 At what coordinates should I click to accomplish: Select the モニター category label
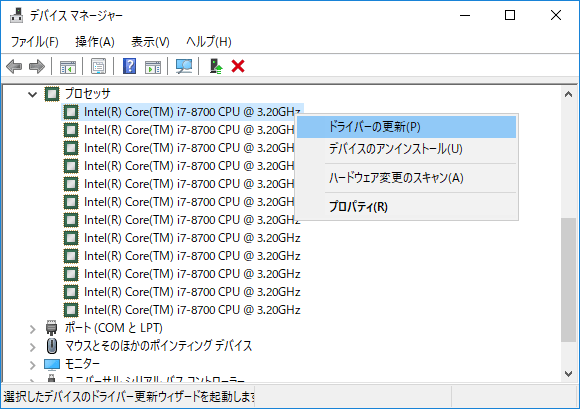[x=82, y=364]
